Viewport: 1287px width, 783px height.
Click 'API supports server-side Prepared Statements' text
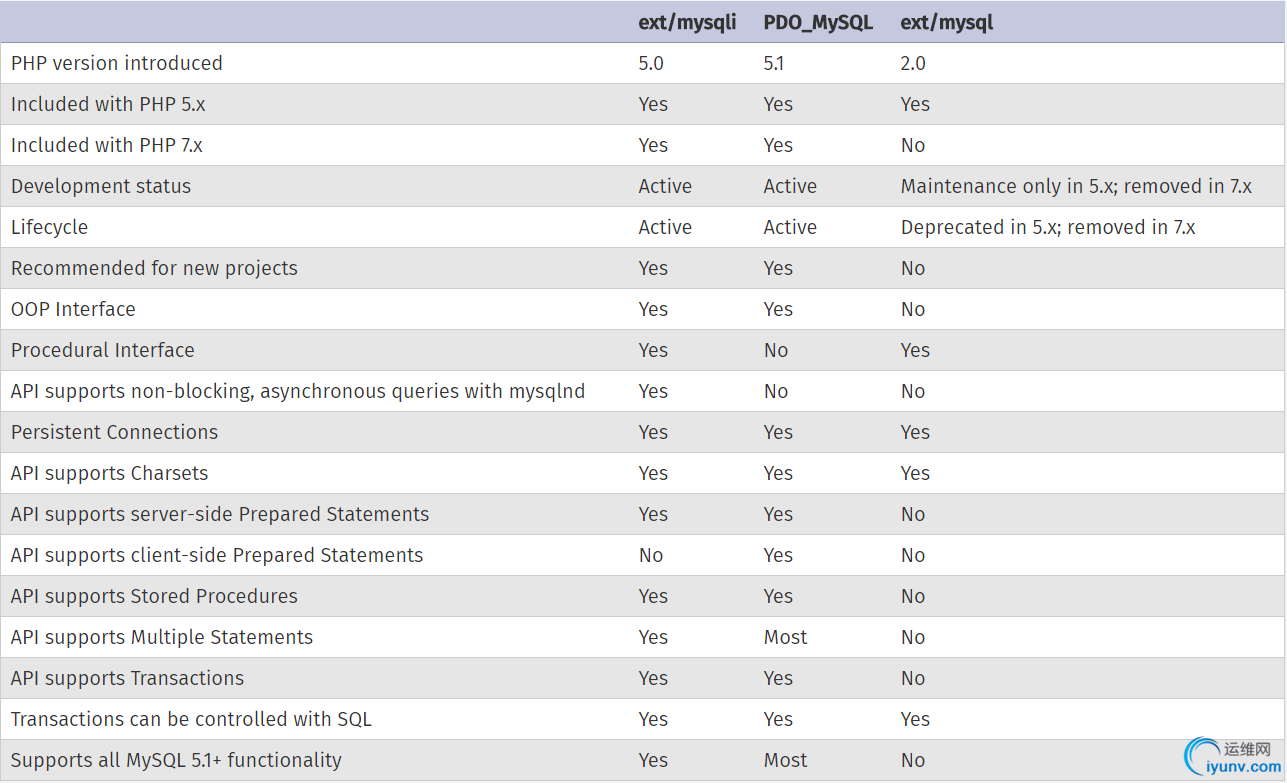(220, 514)
